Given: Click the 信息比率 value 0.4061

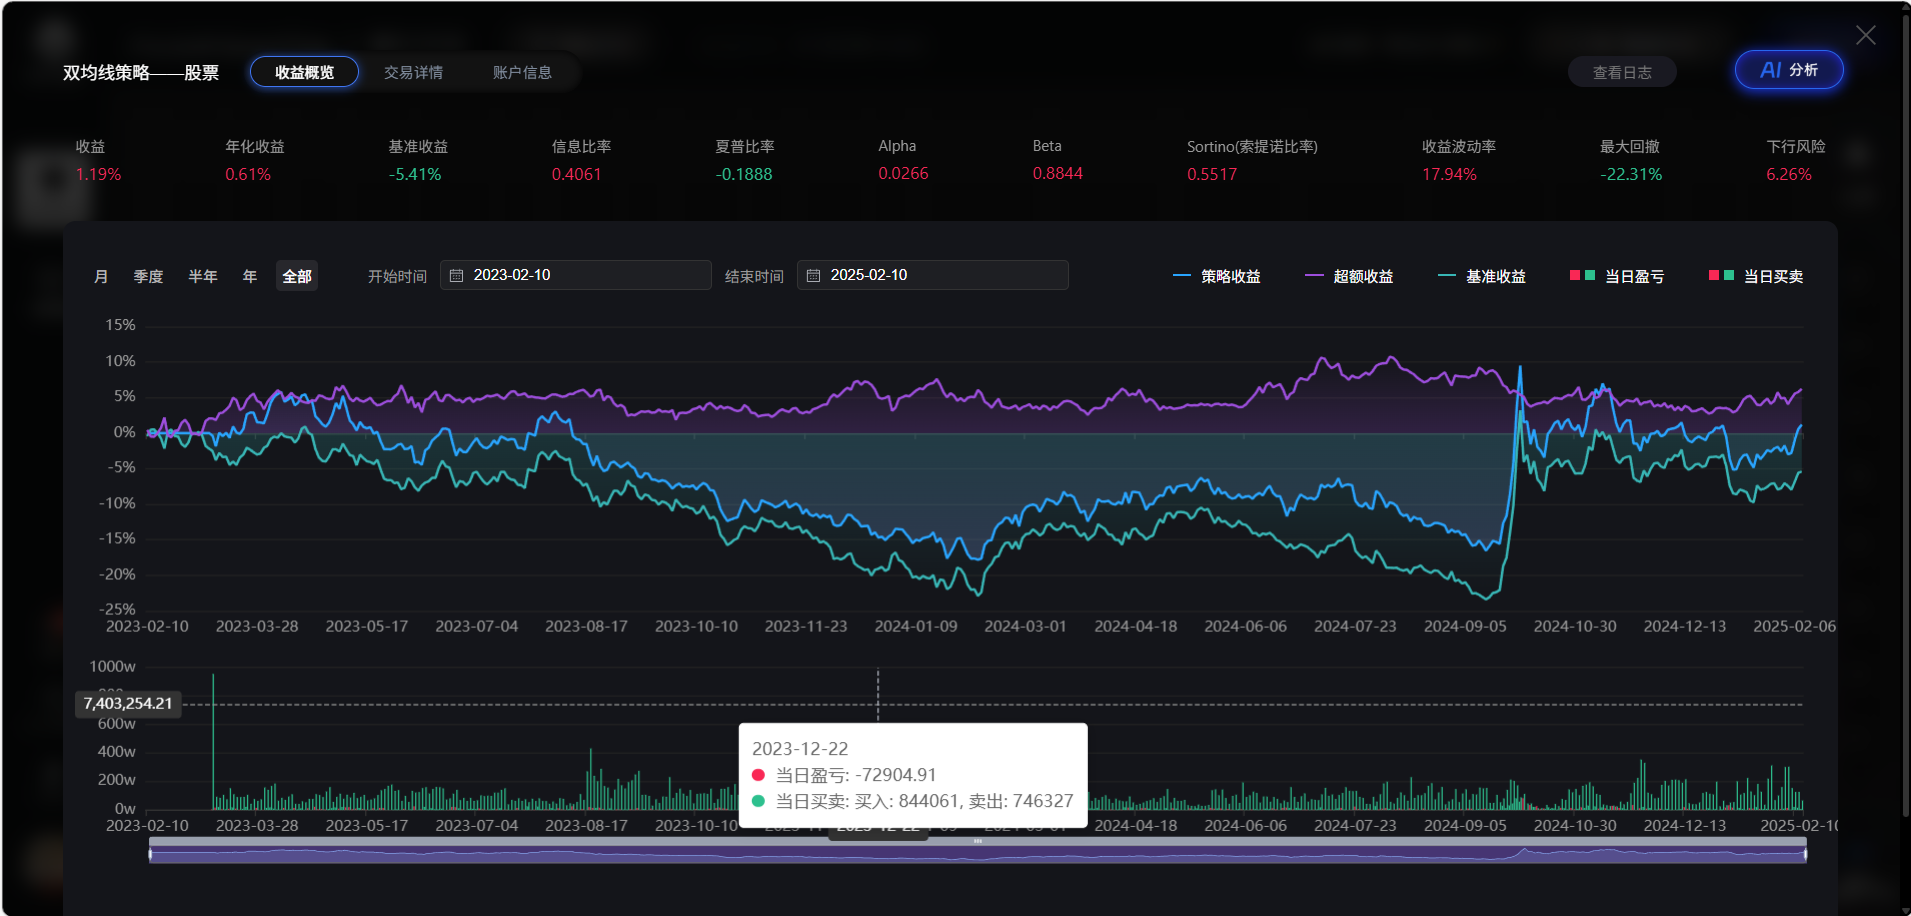Looking at the screenshot, I should click(577, 174).
